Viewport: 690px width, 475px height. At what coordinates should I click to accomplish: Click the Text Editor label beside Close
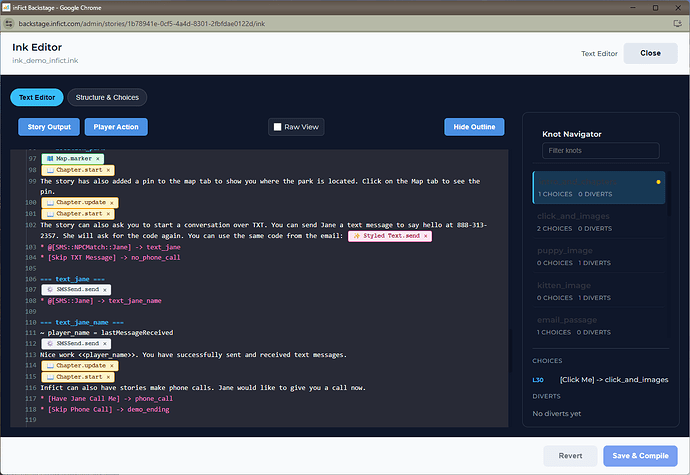pyautogui.click(x=599, y=54)
